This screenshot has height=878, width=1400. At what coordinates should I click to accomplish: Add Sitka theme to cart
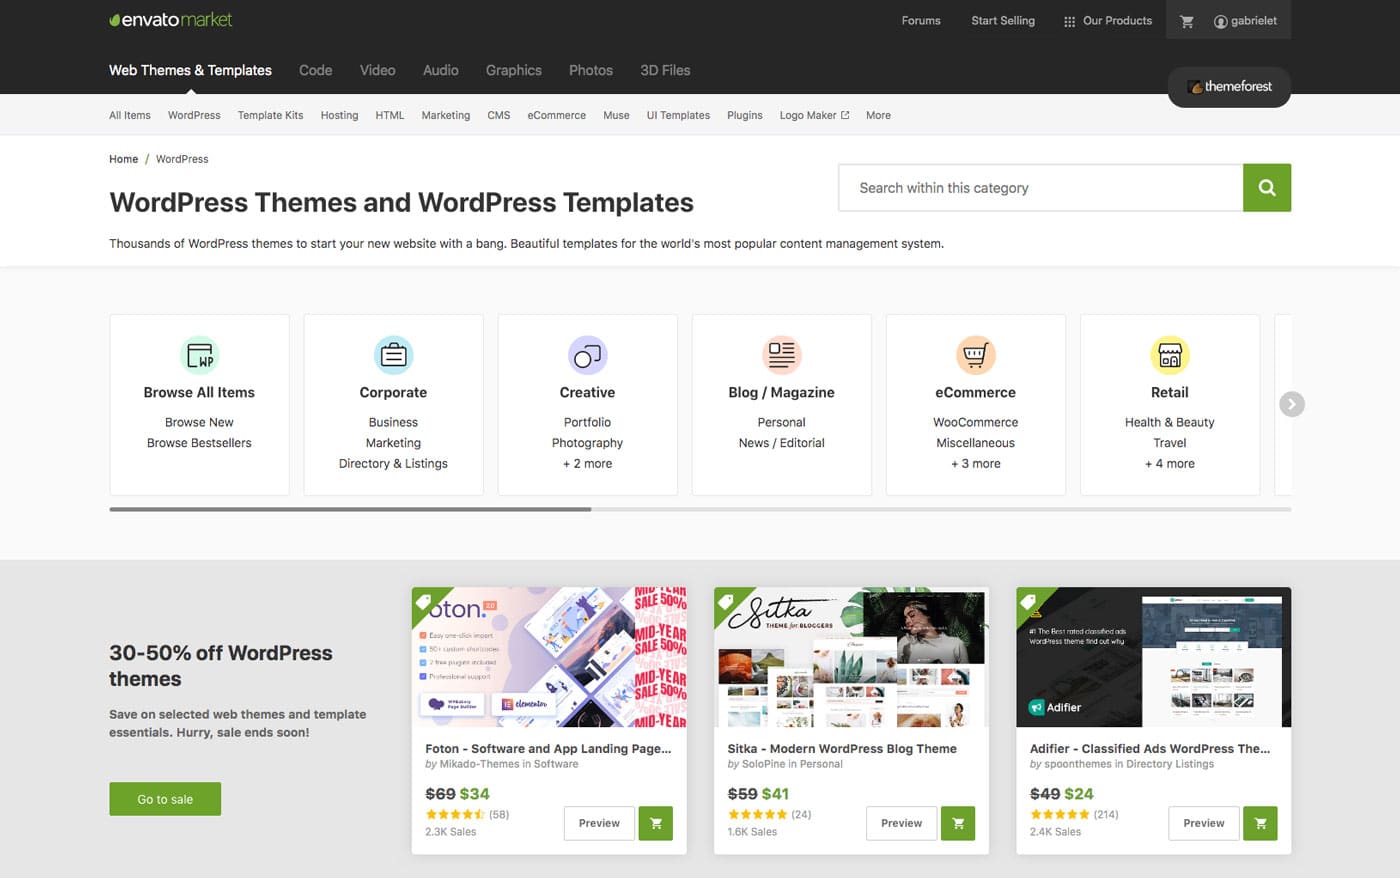958,823
